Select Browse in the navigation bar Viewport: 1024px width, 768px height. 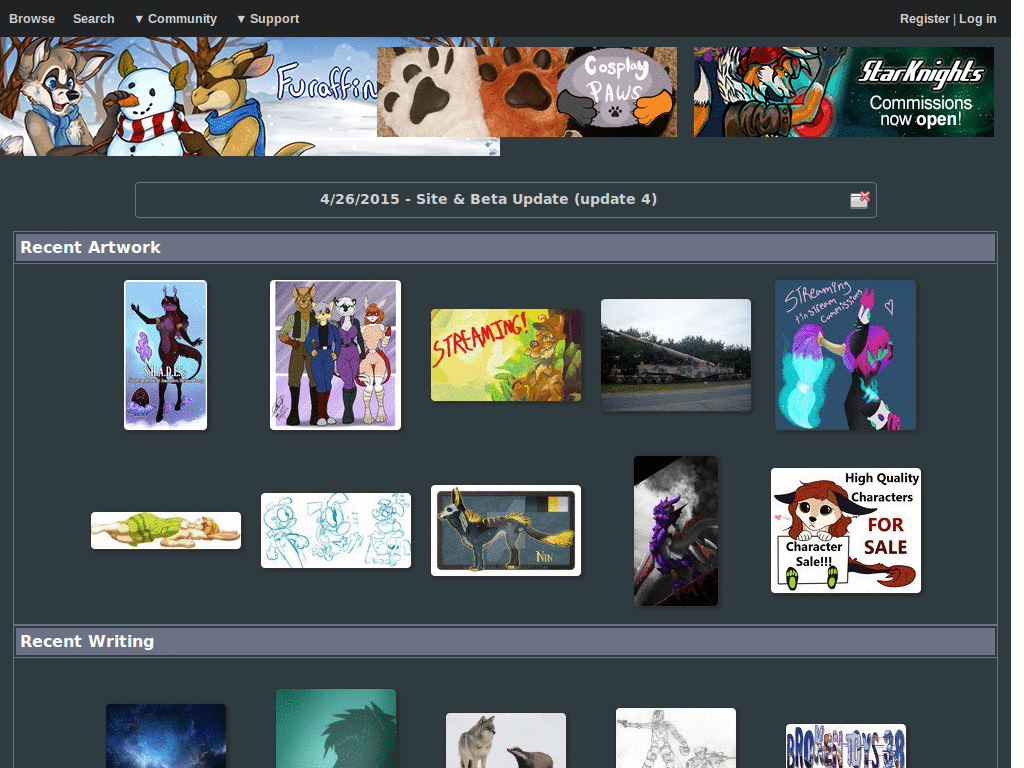pos(31,18)
